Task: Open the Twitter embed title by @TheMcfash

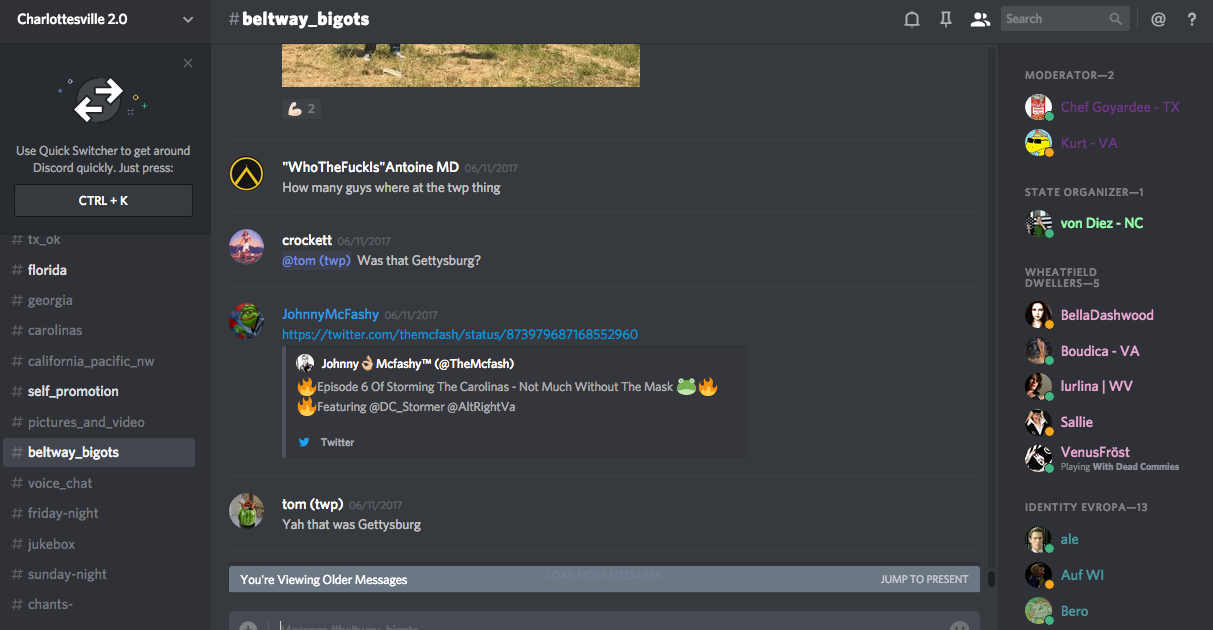Action: (x=417, y=364)
